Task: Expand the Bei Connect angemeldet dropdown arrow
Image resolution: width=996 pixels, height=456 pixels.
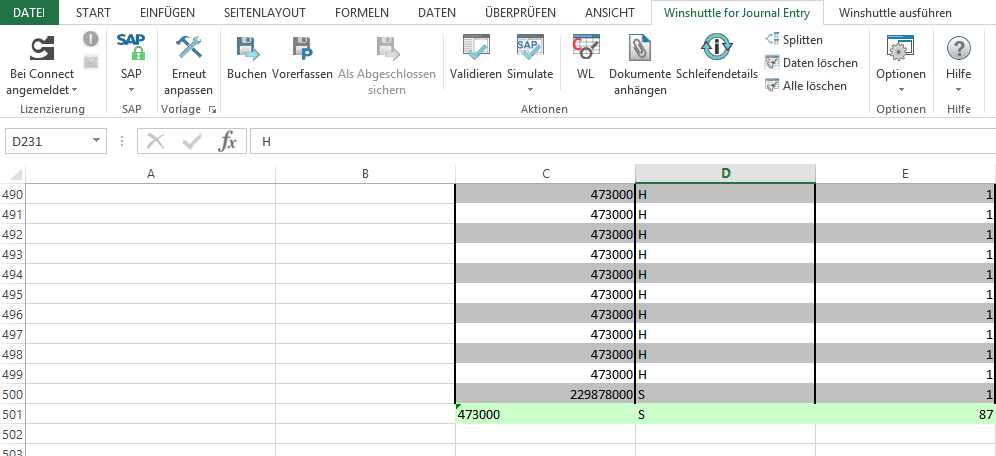Action: click(74, 90)
